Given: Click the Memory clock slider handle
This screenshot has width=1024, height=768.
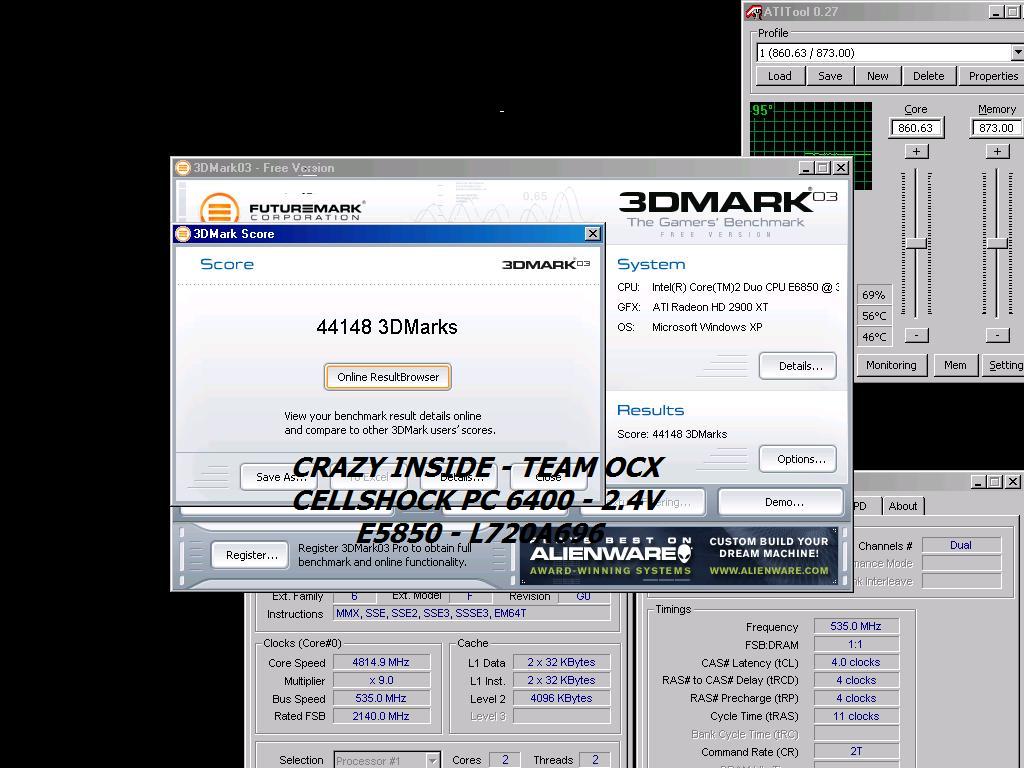Looking at the screenshot, I should [x=997, y=244].
